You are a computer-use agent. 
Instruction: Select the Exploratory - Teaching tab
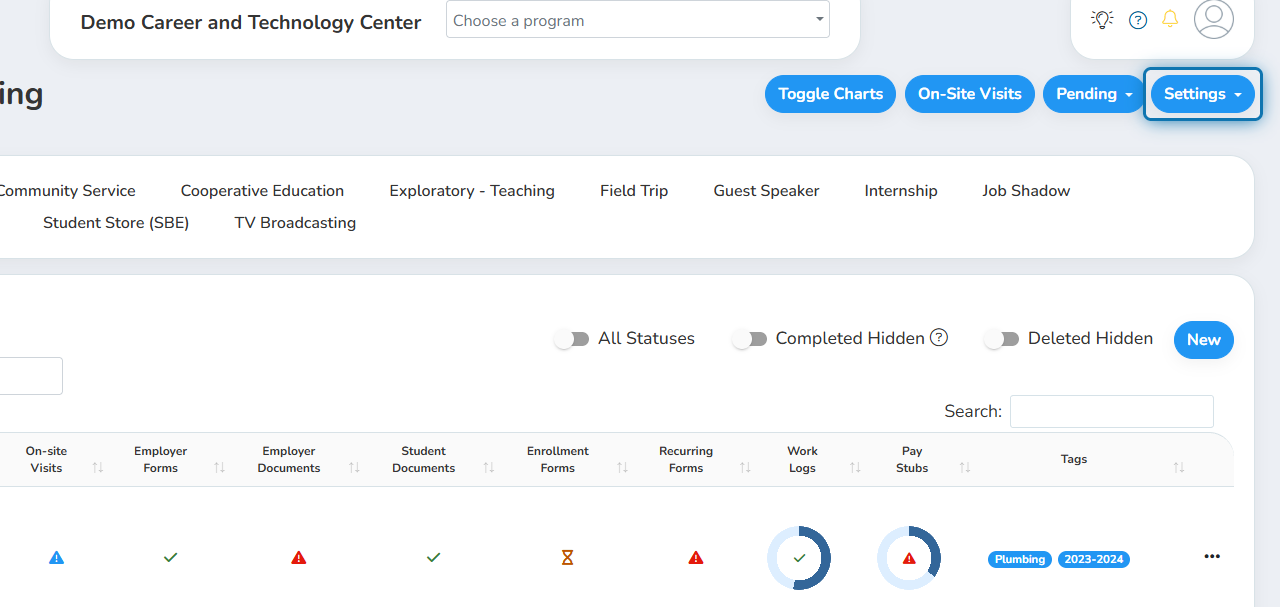pyautogui.click(x=472, y=190)
